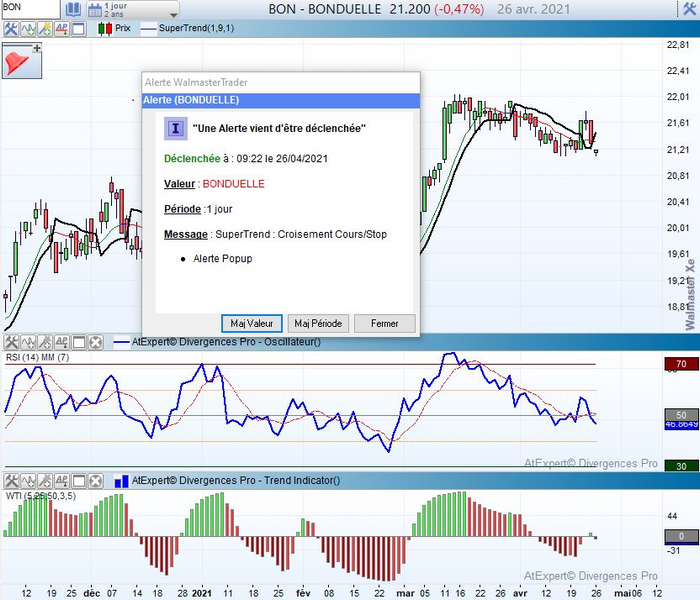The height and width of the screenshot is (600, 700).
Task: Expand the 1 jour / 2 ans period dropdown
Action: (174, 14)
